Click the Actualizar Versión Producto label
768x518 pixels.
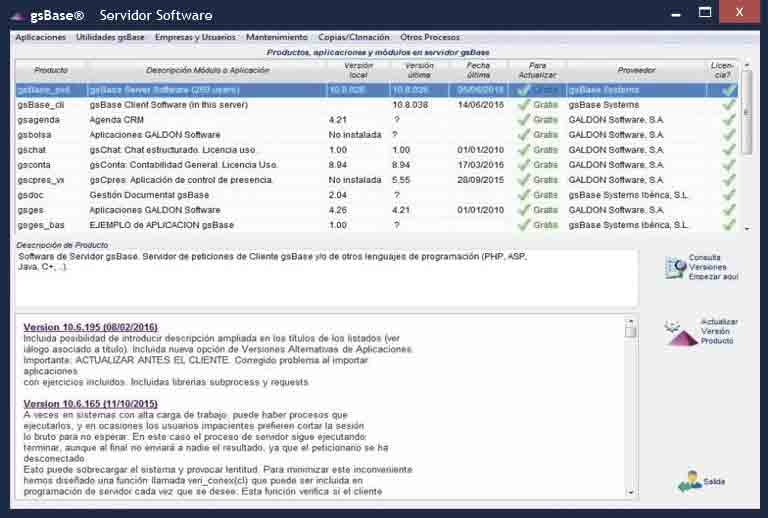(x=719, y=331)
